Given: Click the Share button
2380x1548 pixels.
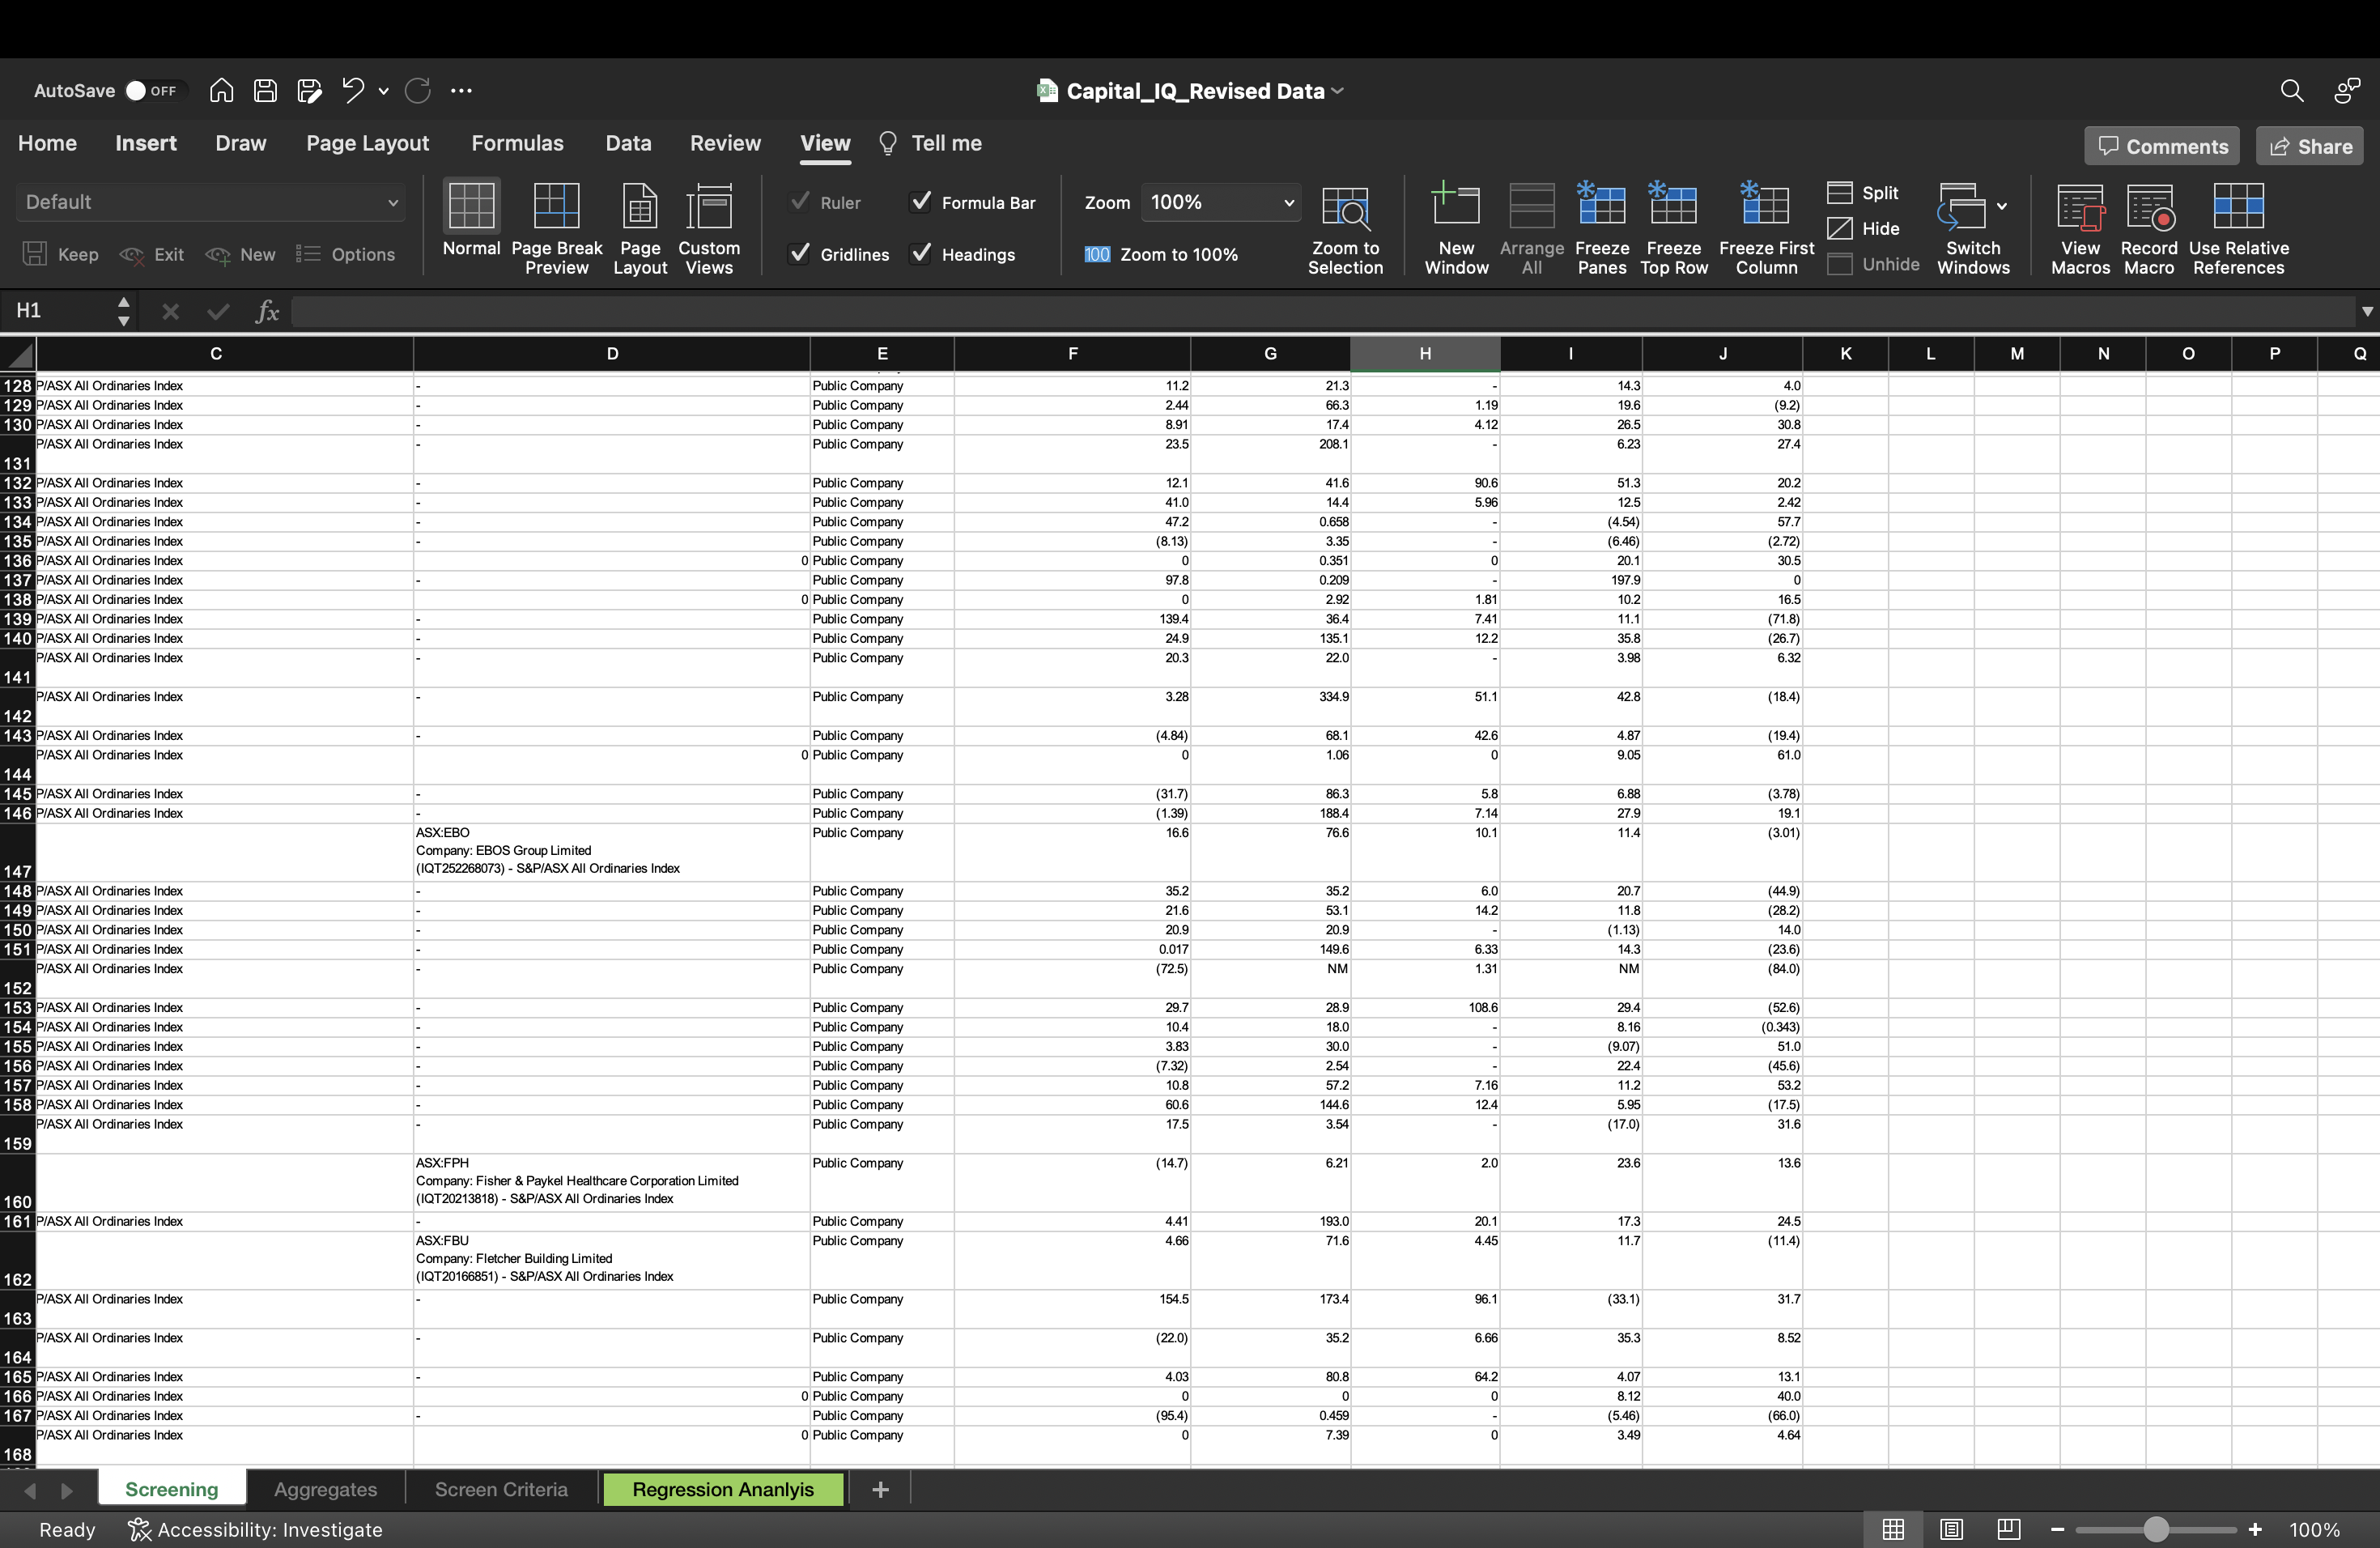Looking at the screenshot, I should coord(2310,147).
